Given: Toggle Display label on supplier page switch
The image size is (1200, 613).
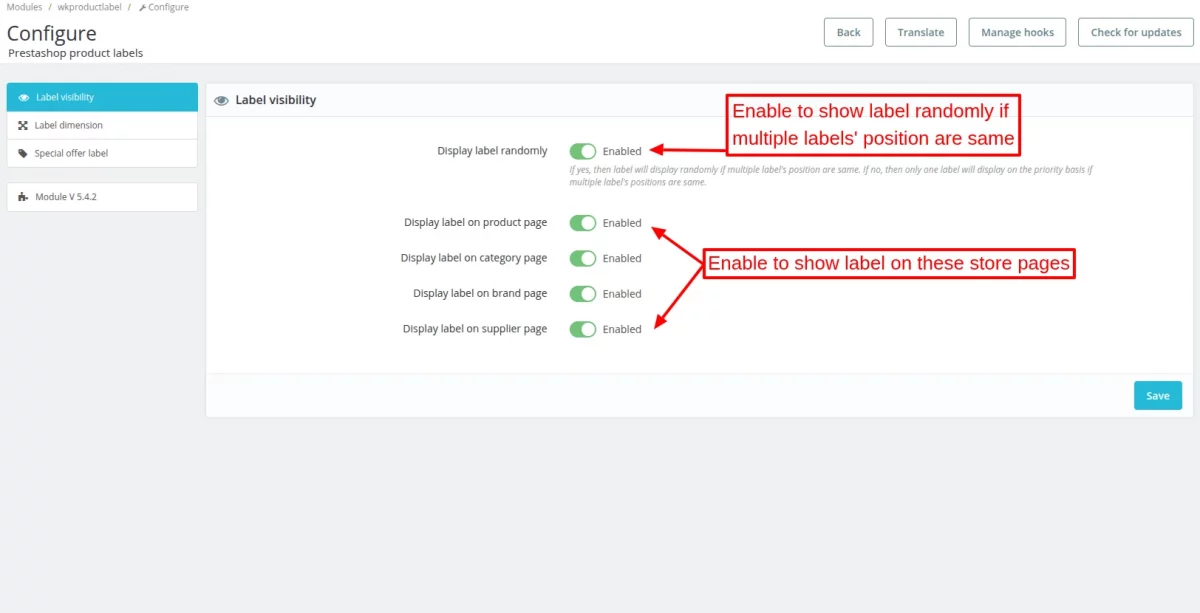Looking at the screenshot, I should [x=583, y=329].
